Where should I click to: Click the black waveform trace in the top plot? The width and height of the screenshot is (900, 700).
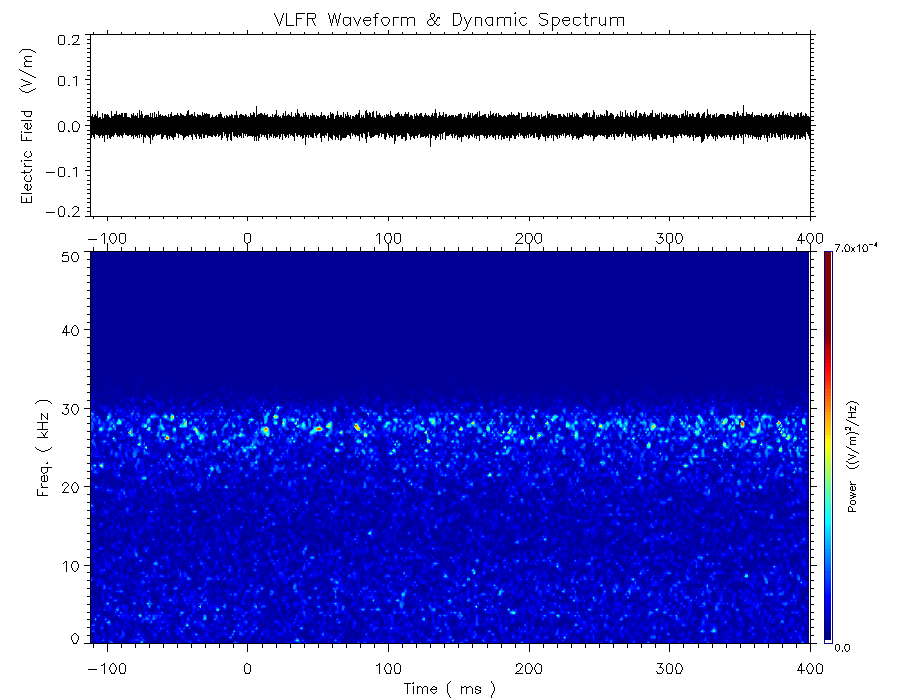pos(450,126)
